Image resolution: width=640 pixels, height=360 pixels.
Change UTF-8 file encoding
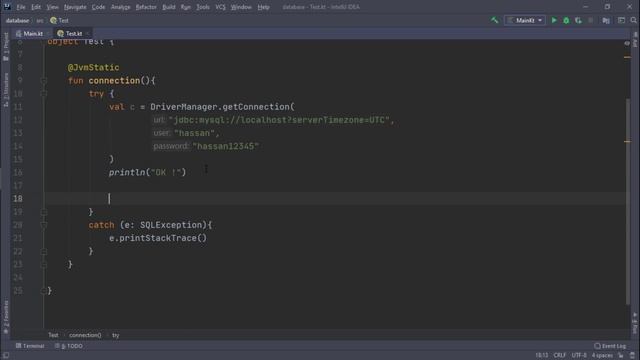[579, 356]
